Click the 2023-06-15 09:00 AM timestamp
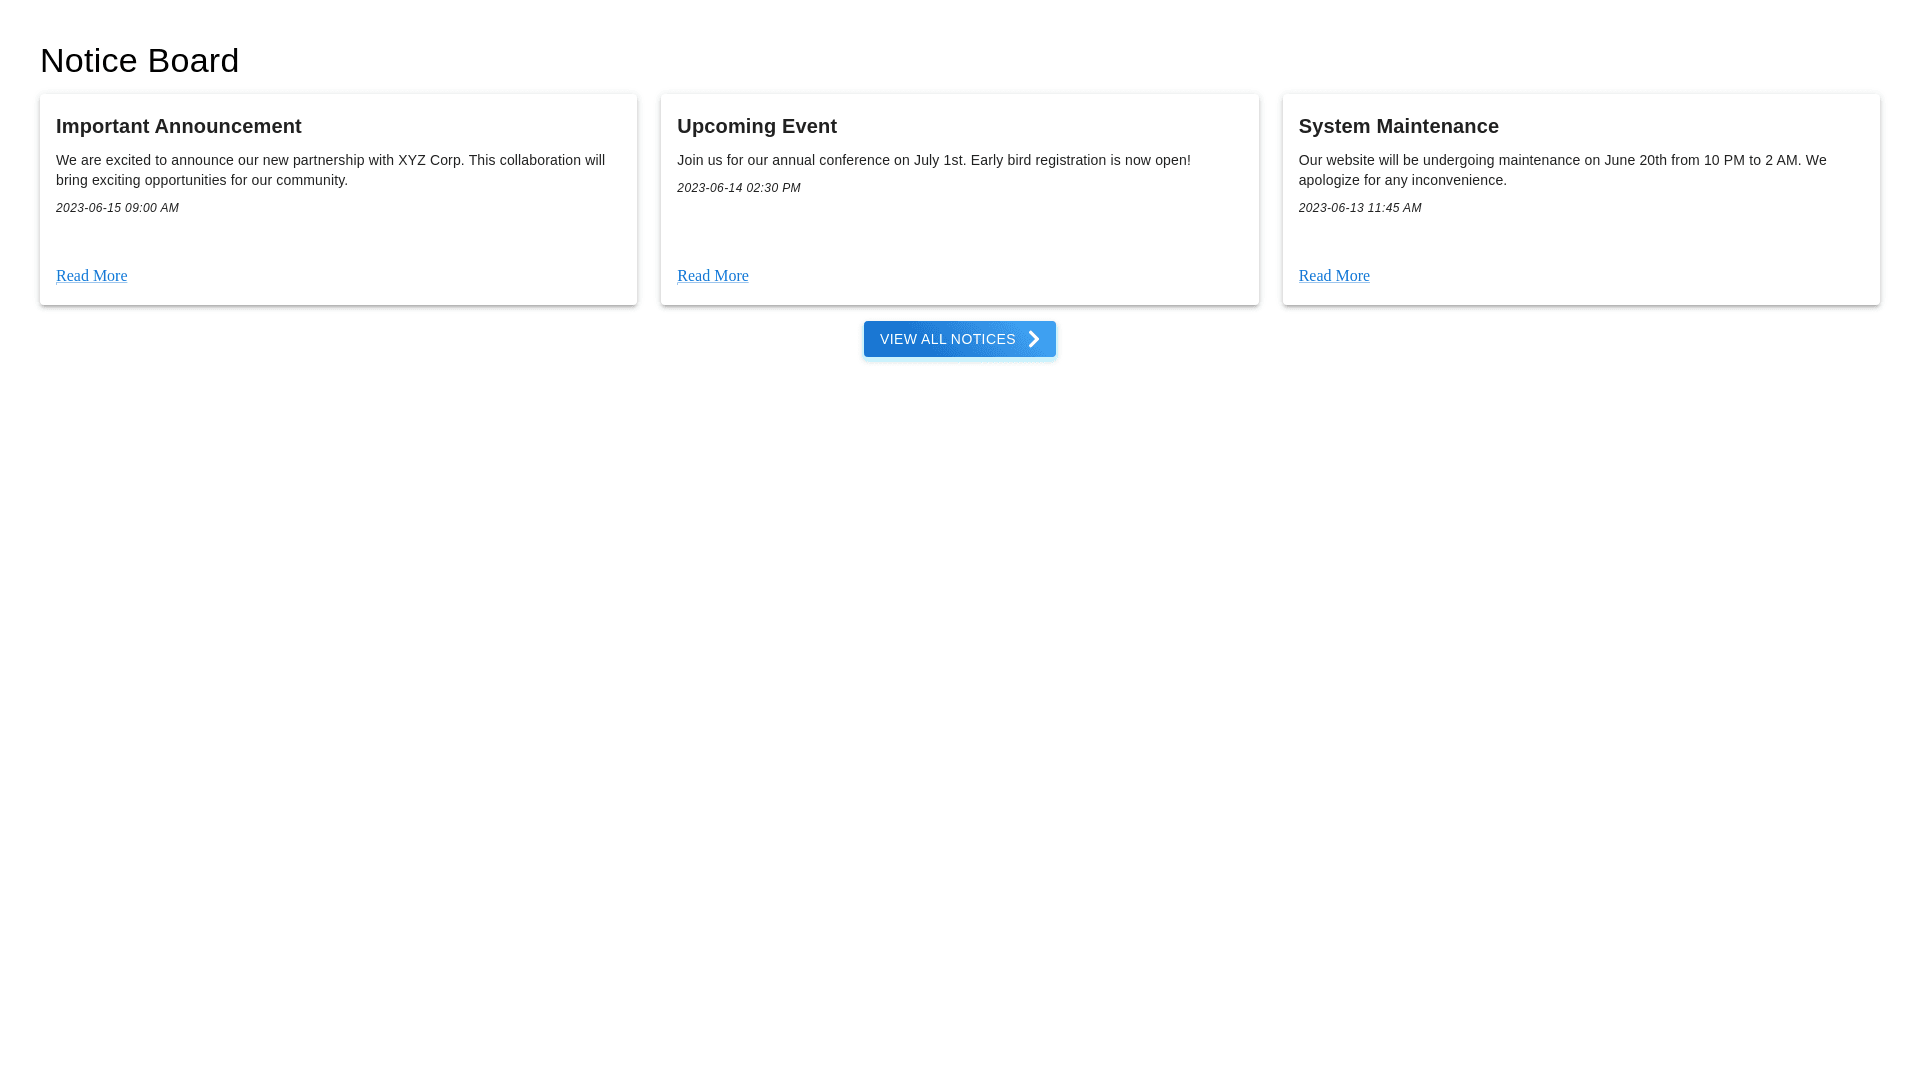 tap(117, 208)
